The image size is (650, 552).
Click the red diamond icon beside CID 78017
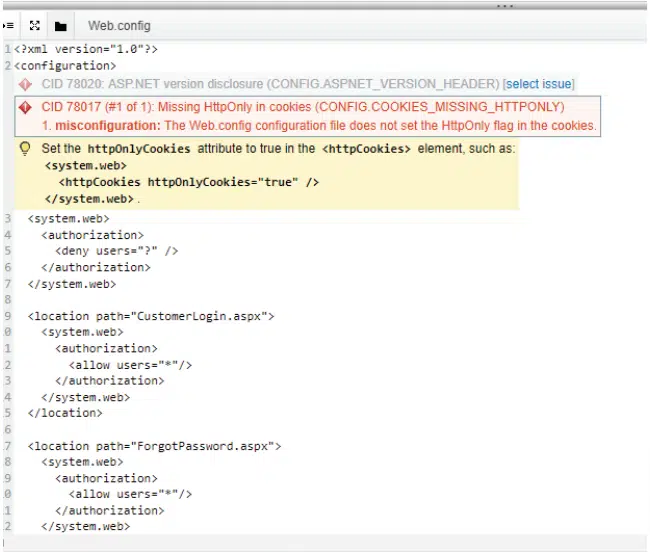point(25,107)
